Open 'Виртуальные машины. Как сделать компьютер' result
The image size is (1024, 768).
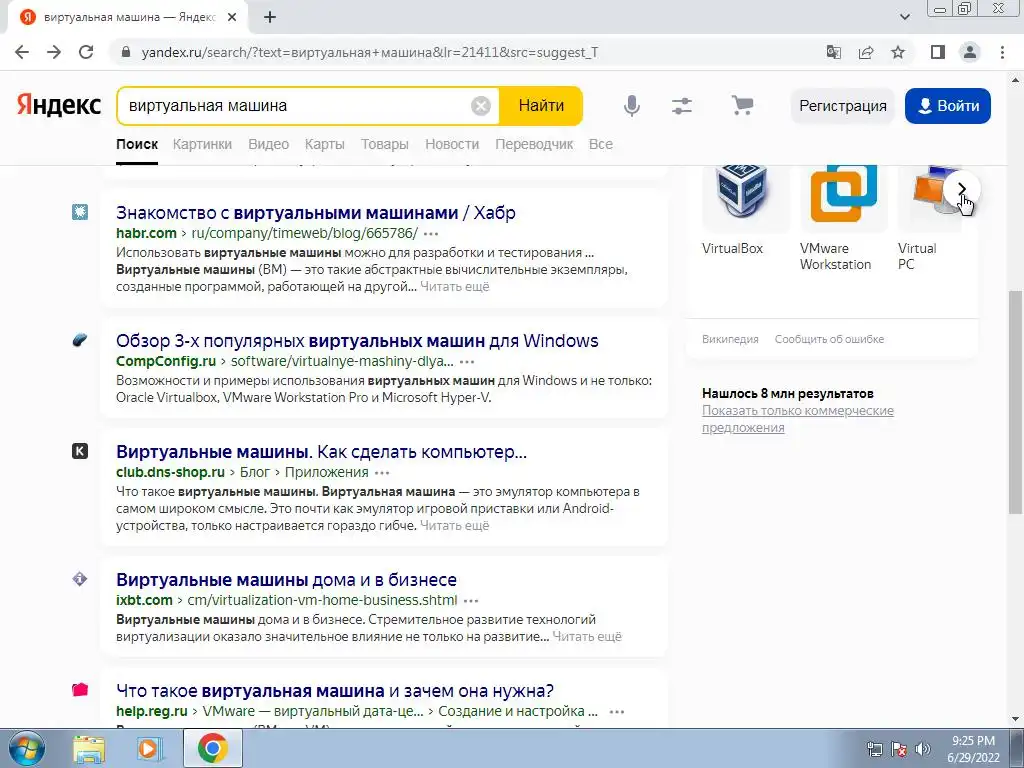pyautogui.click(x=321, y=452)
